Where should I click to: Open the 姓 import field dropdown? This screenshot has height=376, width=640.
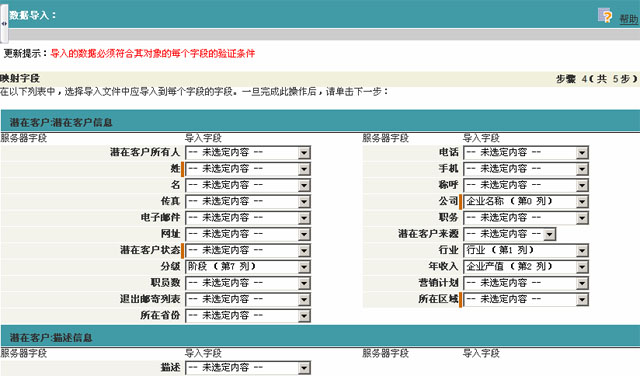click(248, 169)
